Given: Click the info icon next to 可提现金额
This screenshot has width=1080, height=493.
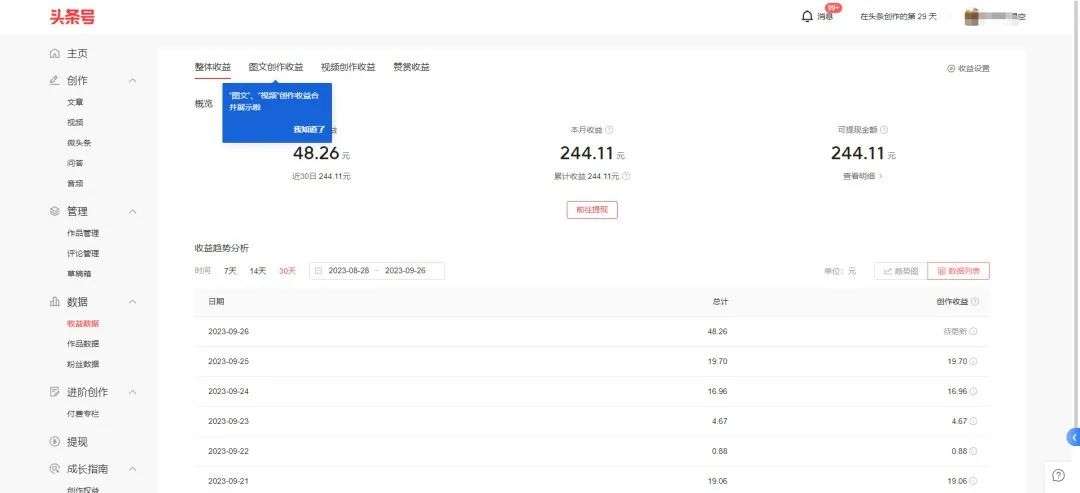Looking at the screenshot, I should [x=884, y=129].
